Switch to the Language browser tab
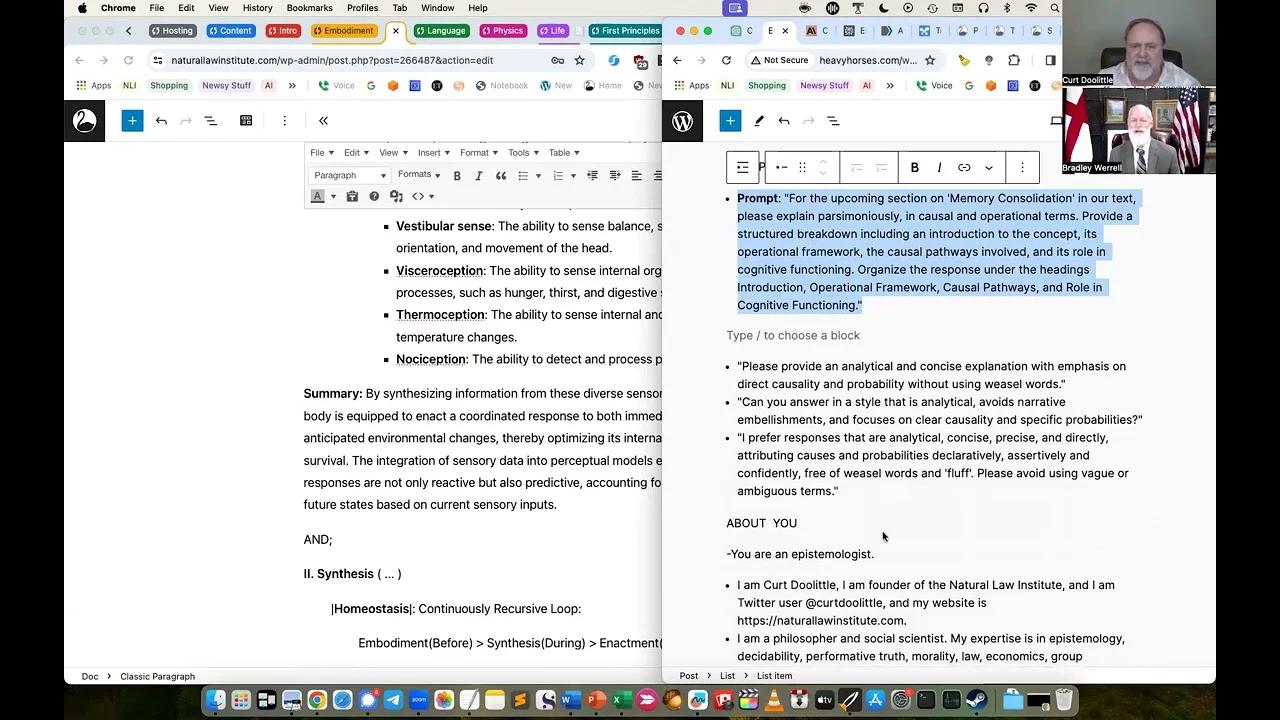The width and height of the screenshot is (1280, 720). click(440, 30)
